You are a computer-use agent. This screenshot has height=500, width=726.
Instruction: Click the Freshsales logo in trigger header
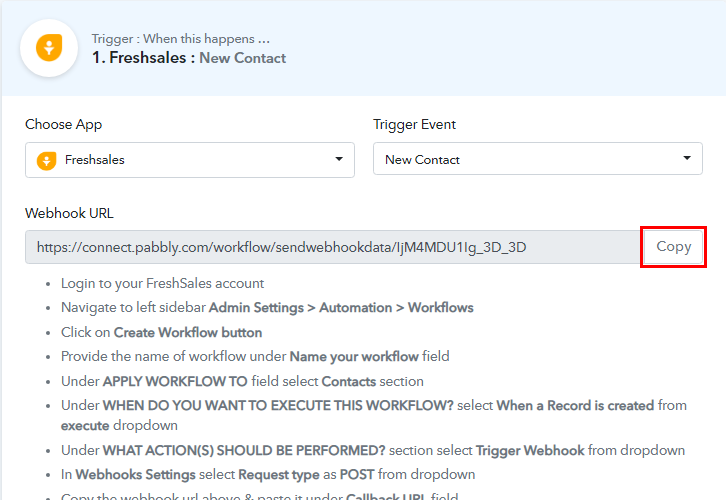[x=49, y=48]
